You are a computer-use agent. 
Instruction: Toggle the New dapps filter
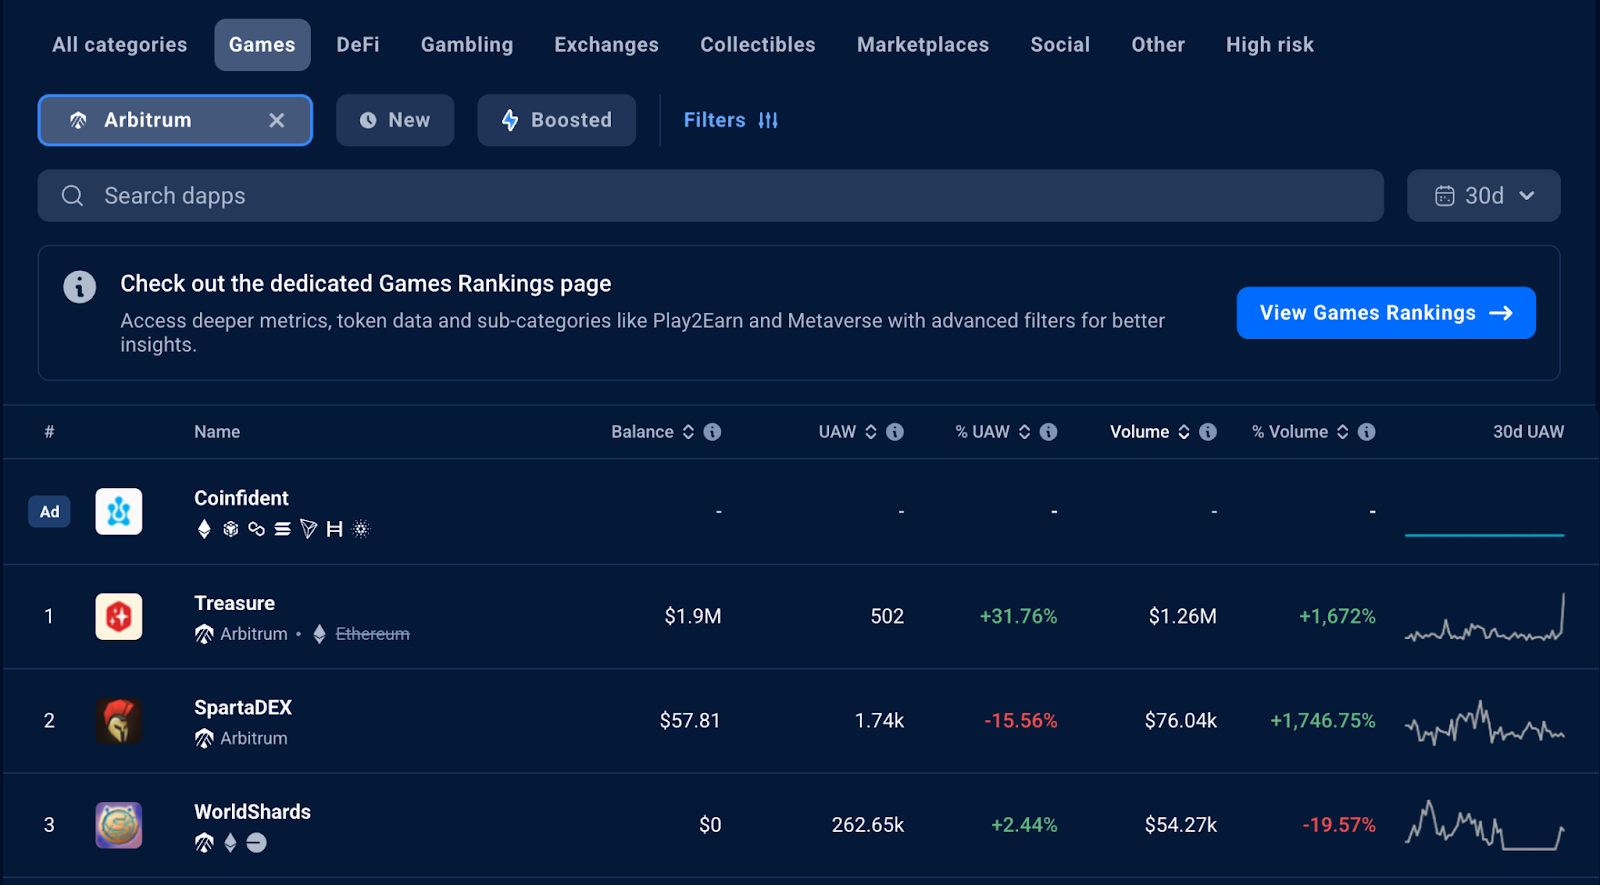(395, 120)
